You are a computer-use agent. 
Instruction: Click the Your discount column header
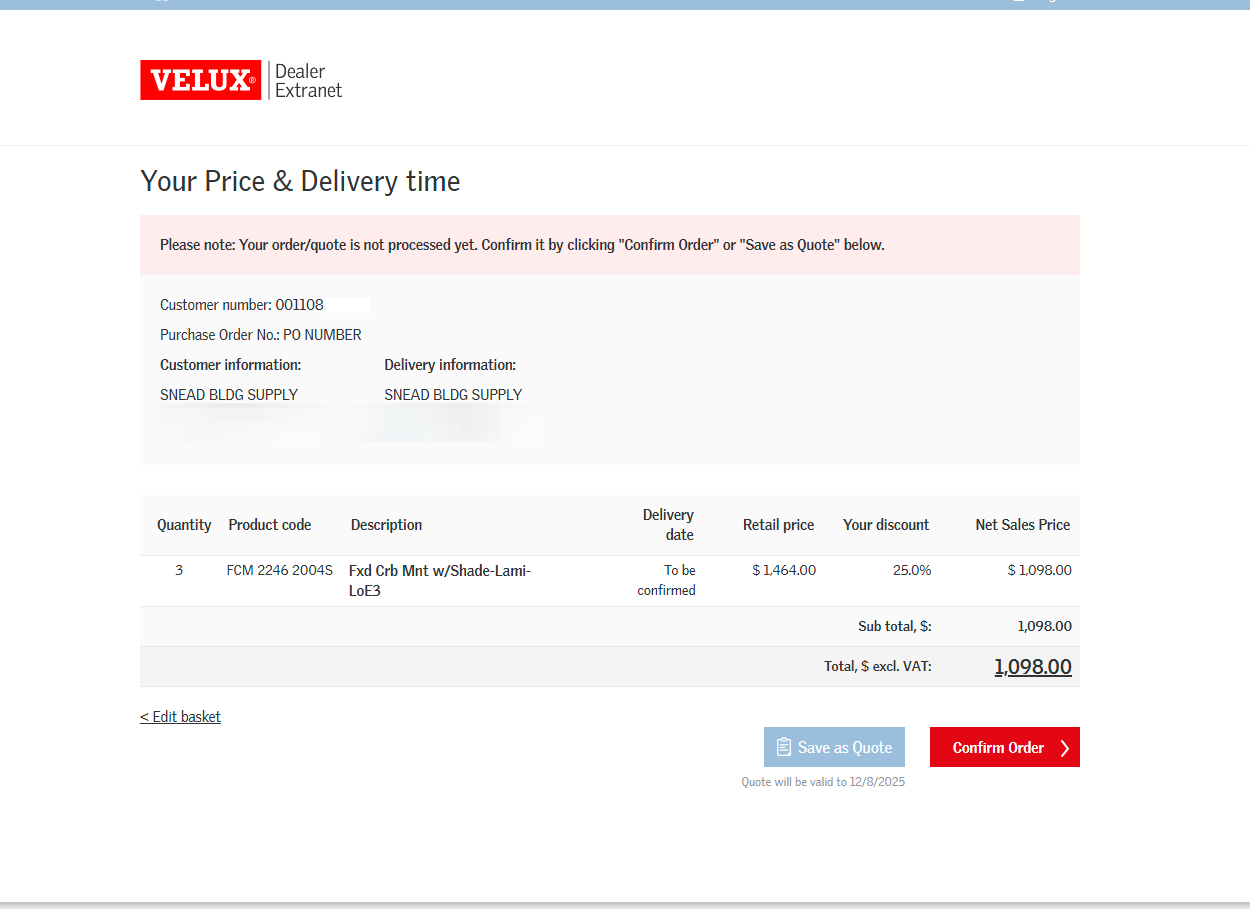pyautogui.click(x=885, y=525)
